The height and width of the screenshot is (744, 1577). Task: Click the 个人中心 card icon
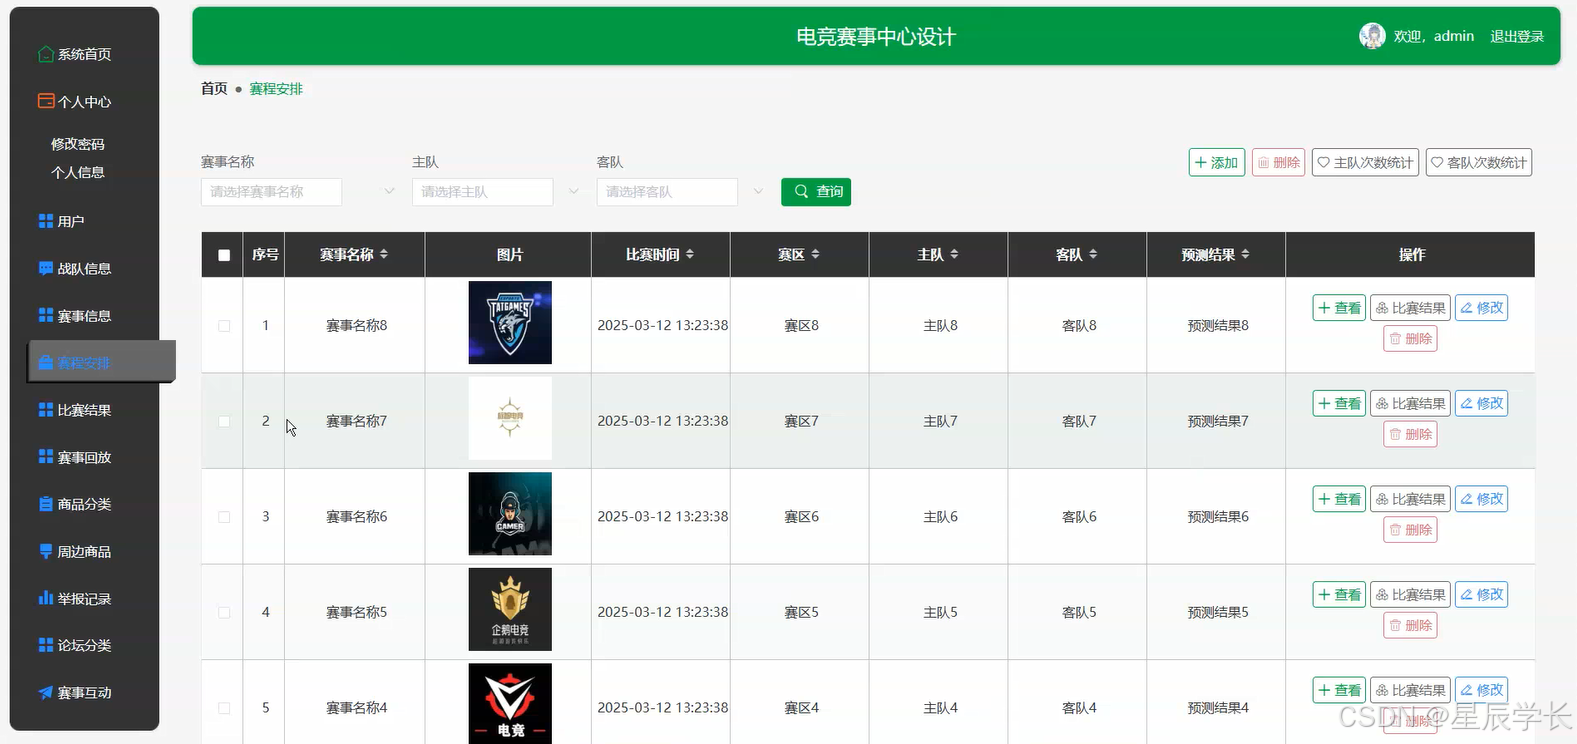pos(46,101)
